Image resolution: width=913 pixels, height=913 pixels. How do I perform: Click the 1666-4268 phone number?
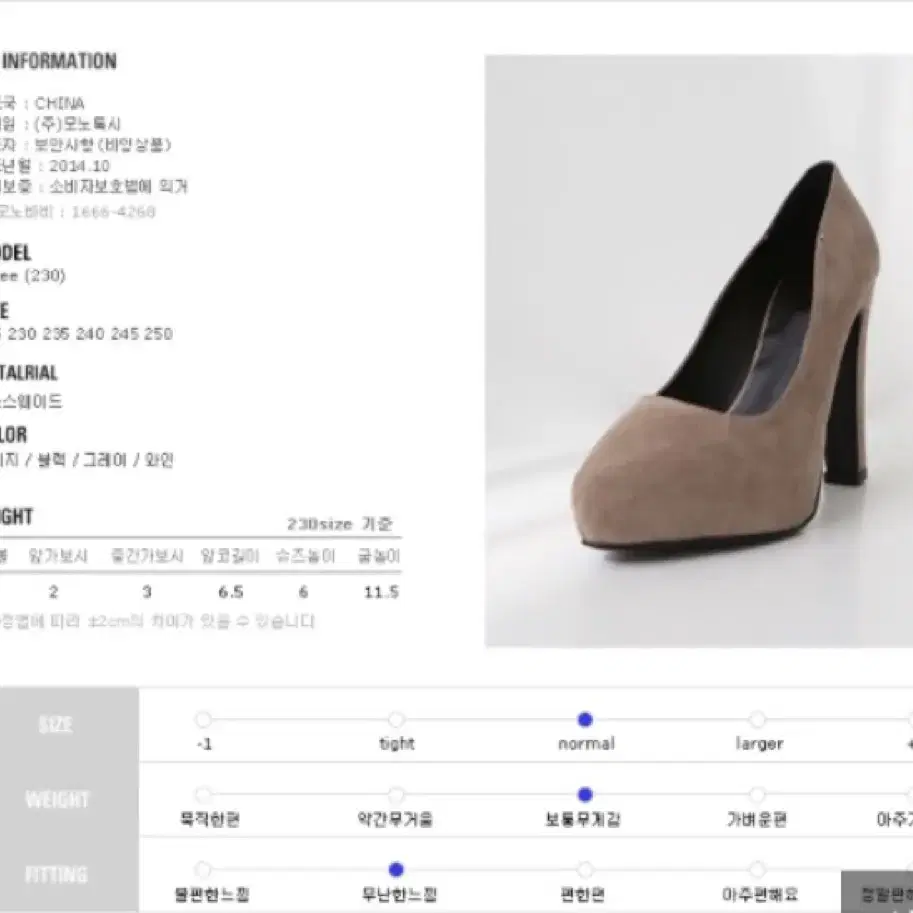[114, 212]
